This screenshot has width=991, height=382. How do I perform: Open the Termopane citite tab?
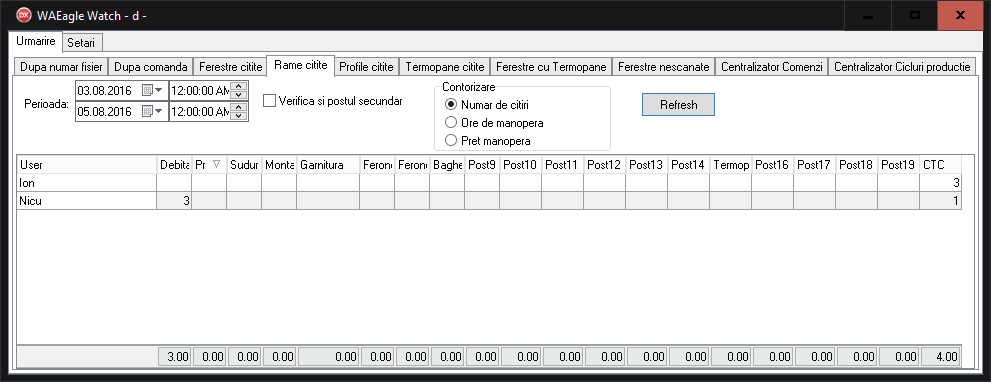point(445,66)
